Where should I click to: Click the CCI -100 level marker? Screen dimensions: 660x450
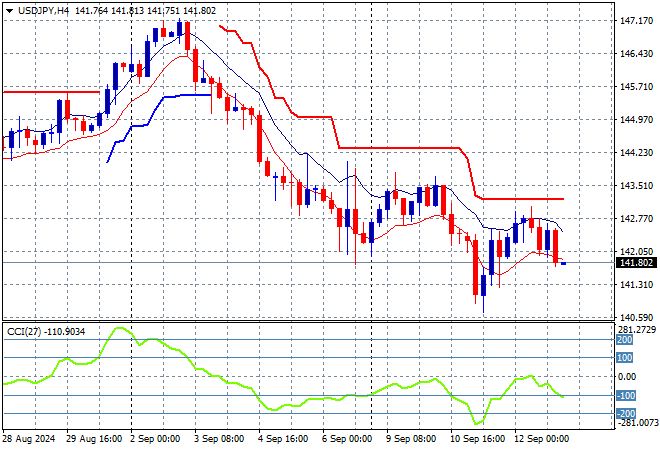pos(624,396)
